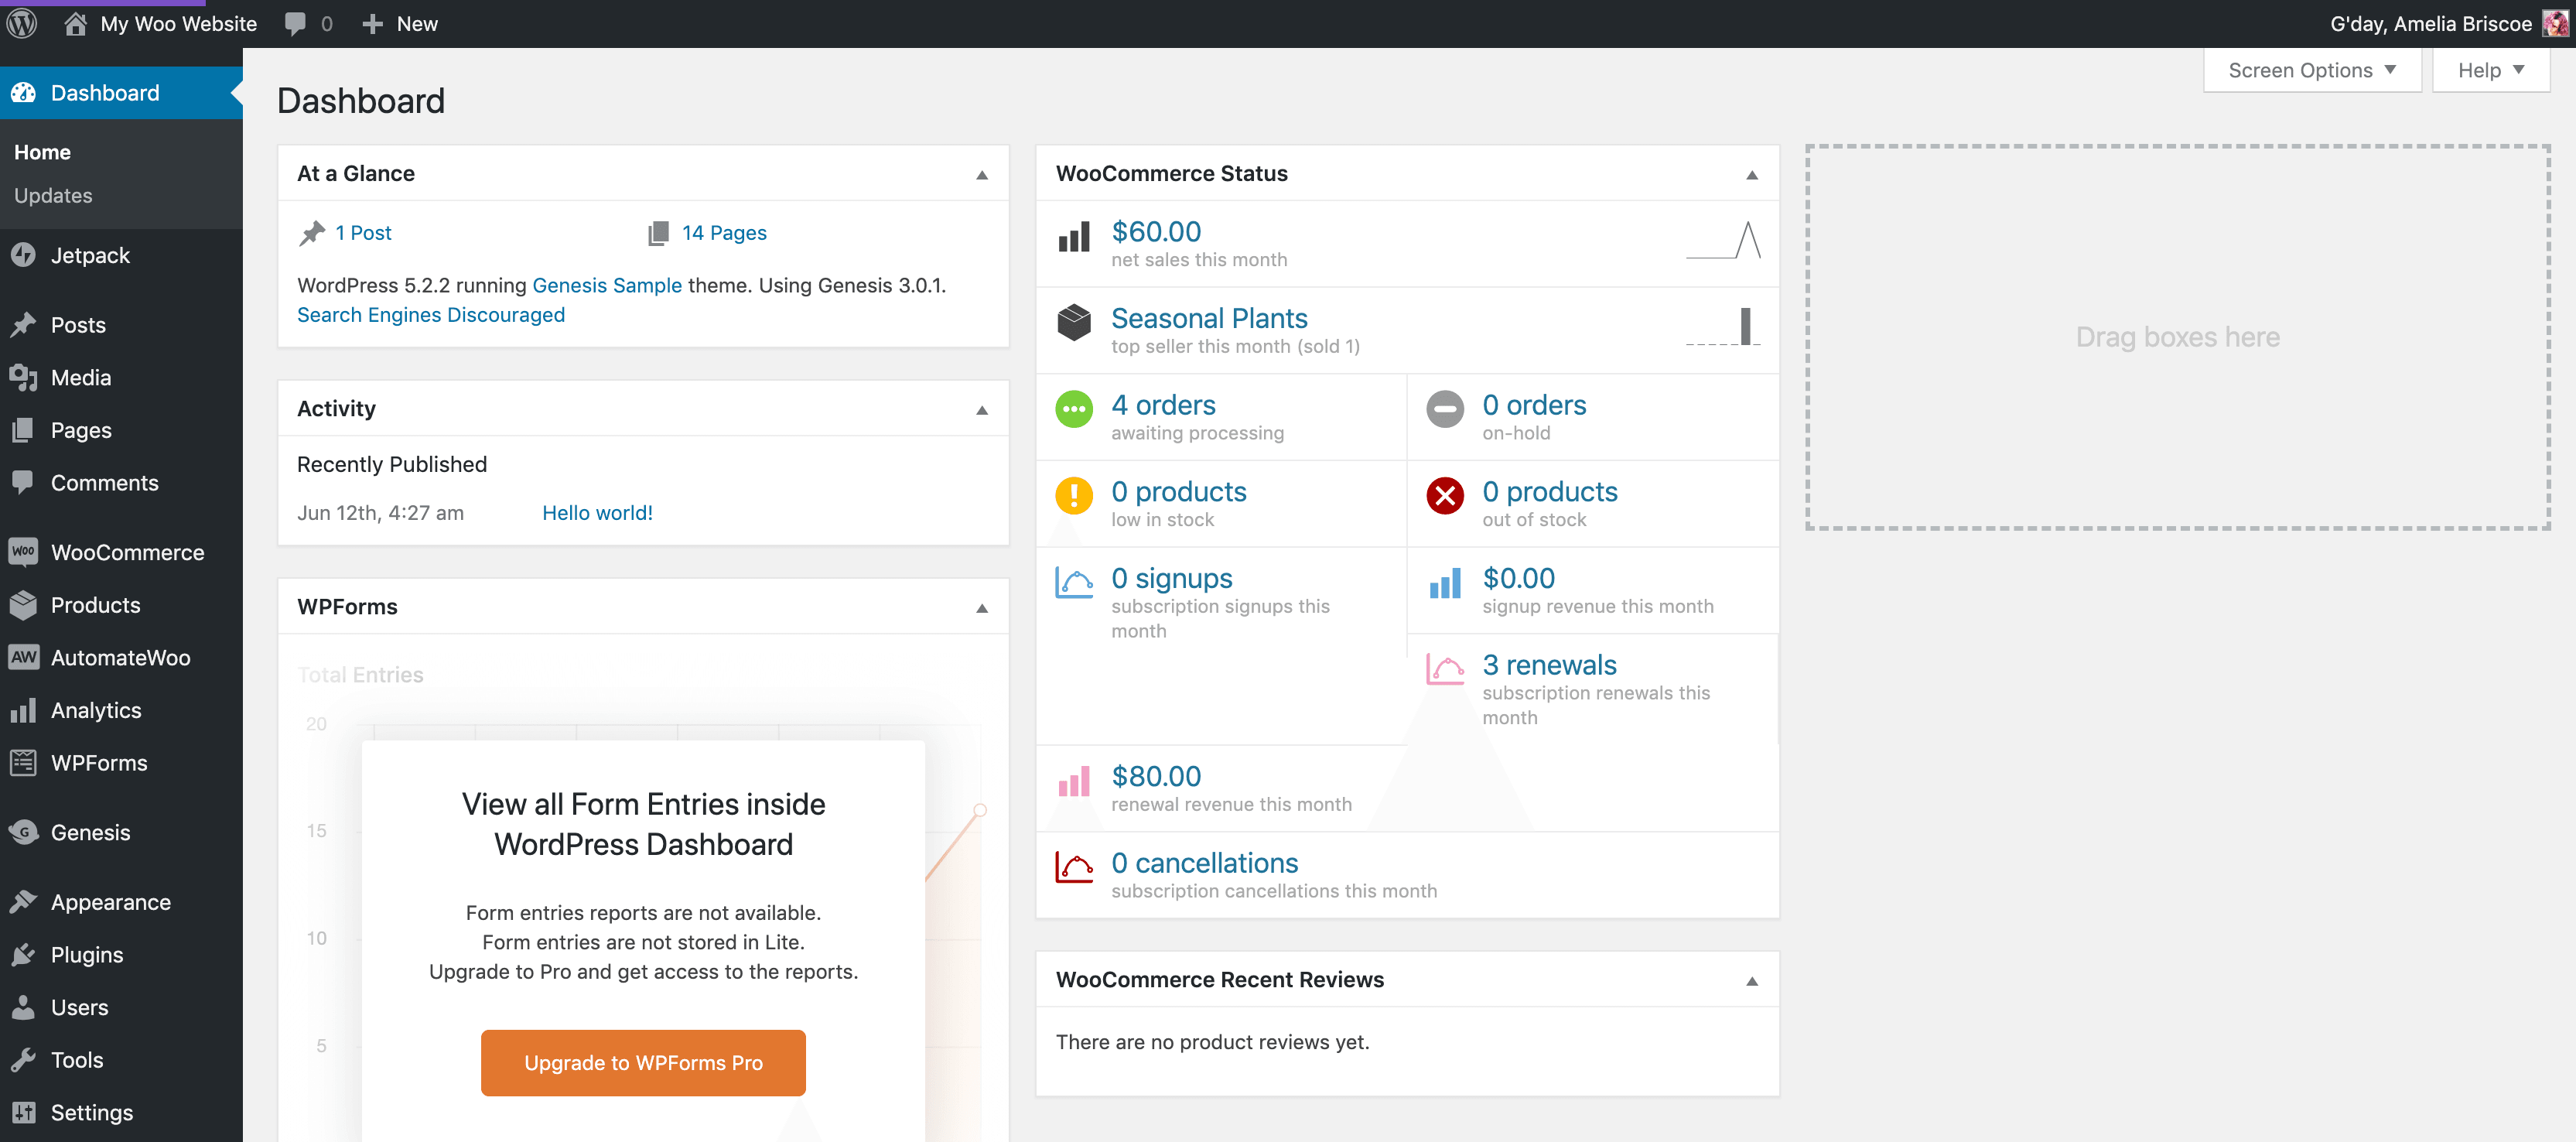The width and height of the screenshot is (2576, 1142).
Task: Select the Plugins sidebar icon
Action: [25, 954]
